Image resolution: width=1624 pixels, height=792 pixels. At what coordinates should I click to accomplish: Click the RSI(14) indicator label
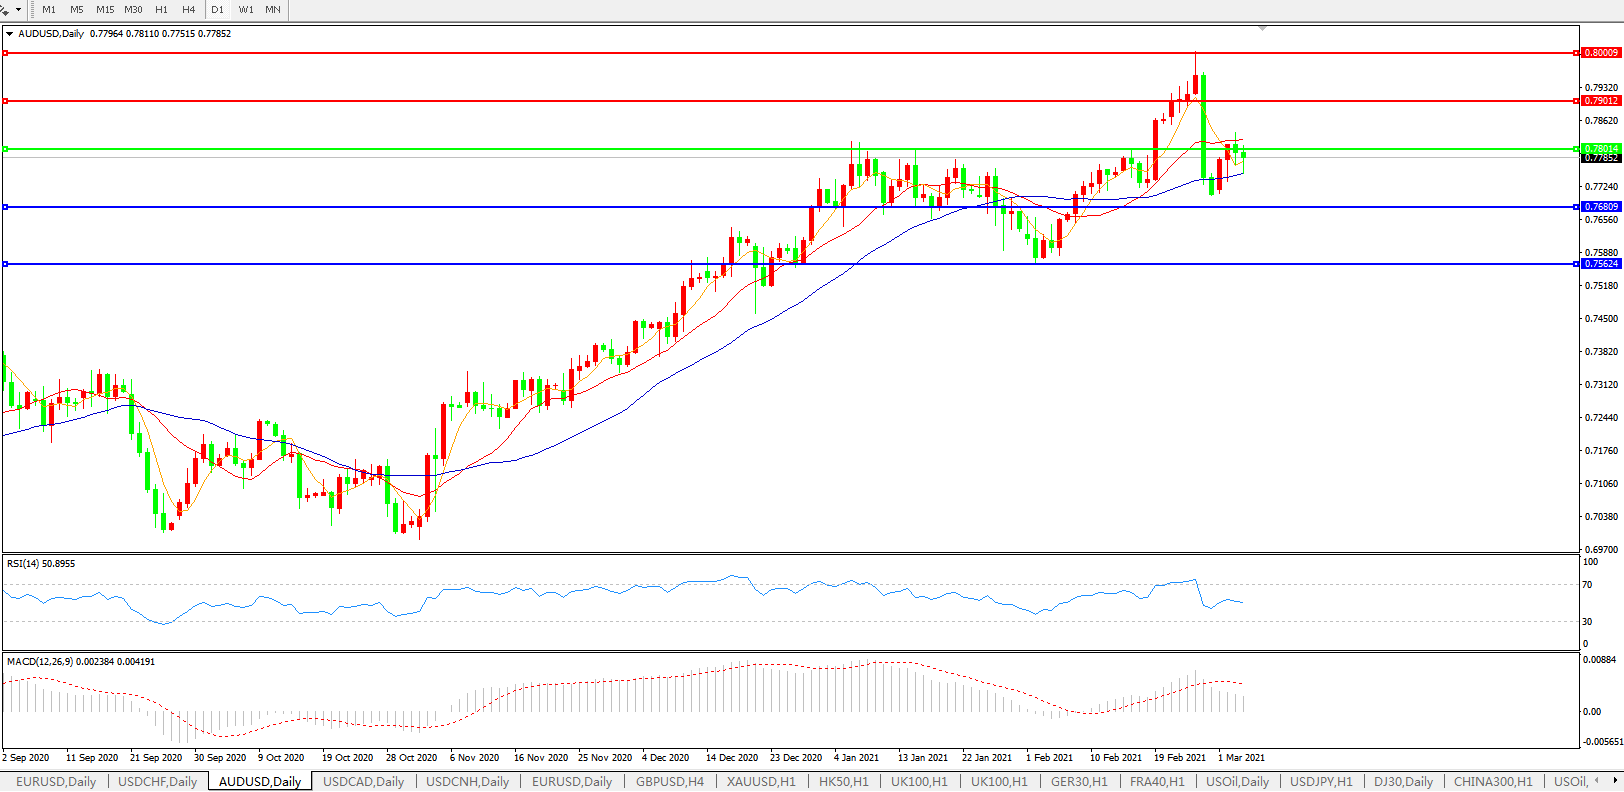[x=40, y=564]
